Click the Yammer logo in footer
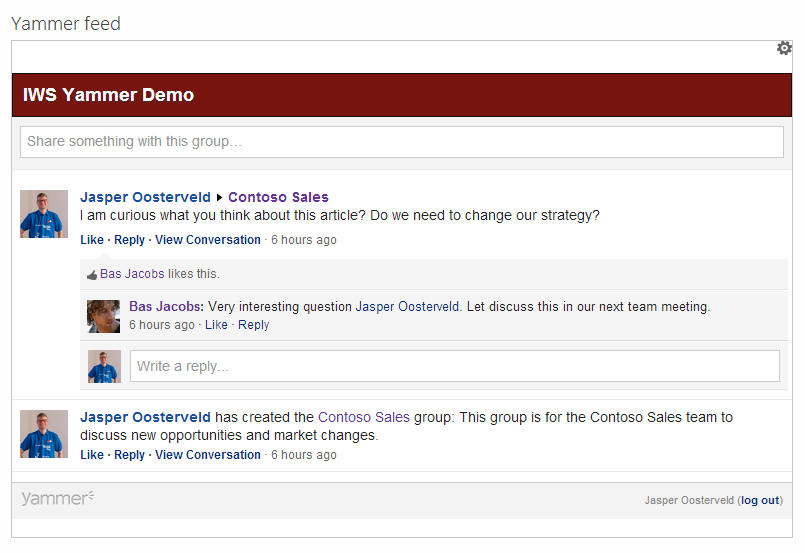 coord(58,498)
